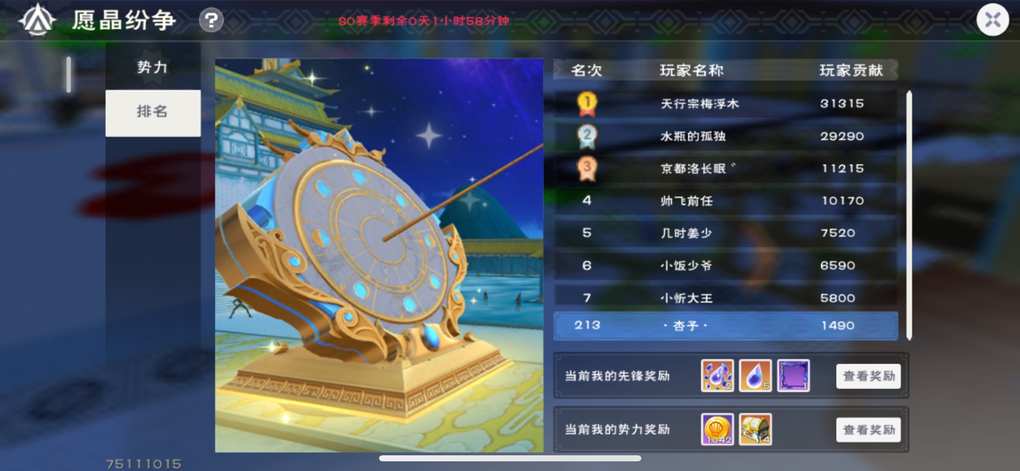
Task: Switch to the 势力 tab
Action: [153, 67]
